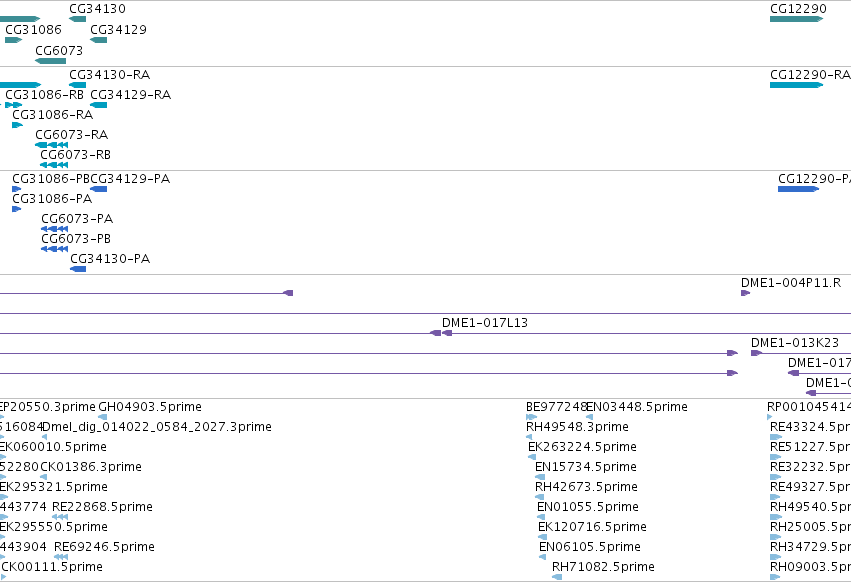Select the CG34129-PA protein bar

98,189
